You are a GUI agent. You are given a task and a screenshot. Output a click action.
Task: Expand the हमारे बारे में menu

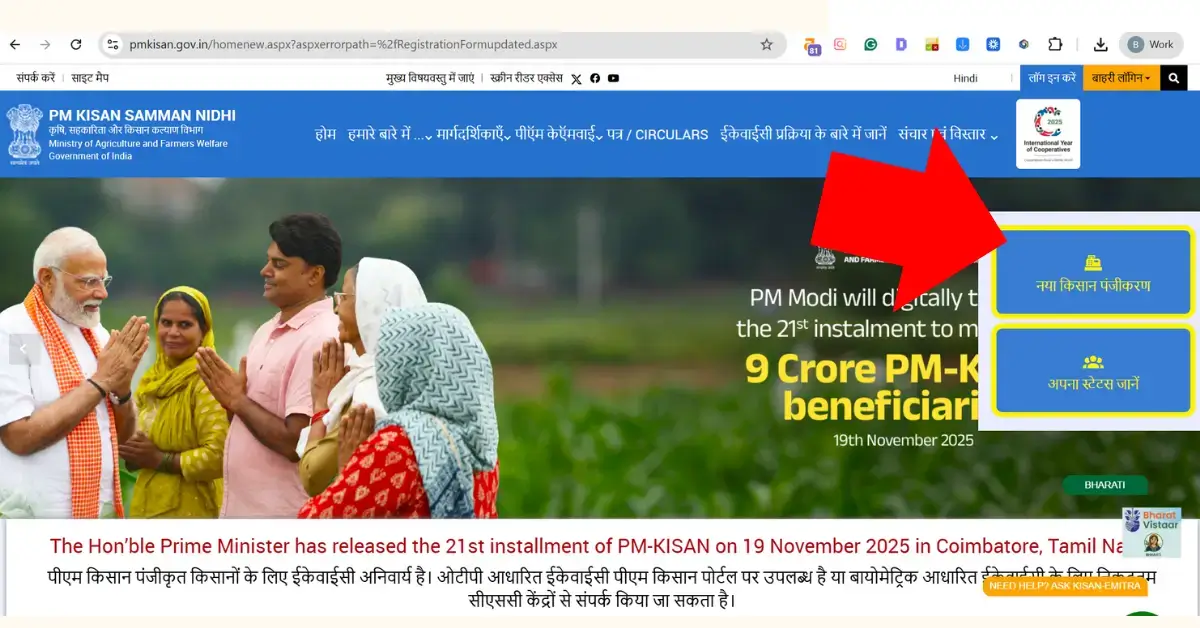point(390,134)
